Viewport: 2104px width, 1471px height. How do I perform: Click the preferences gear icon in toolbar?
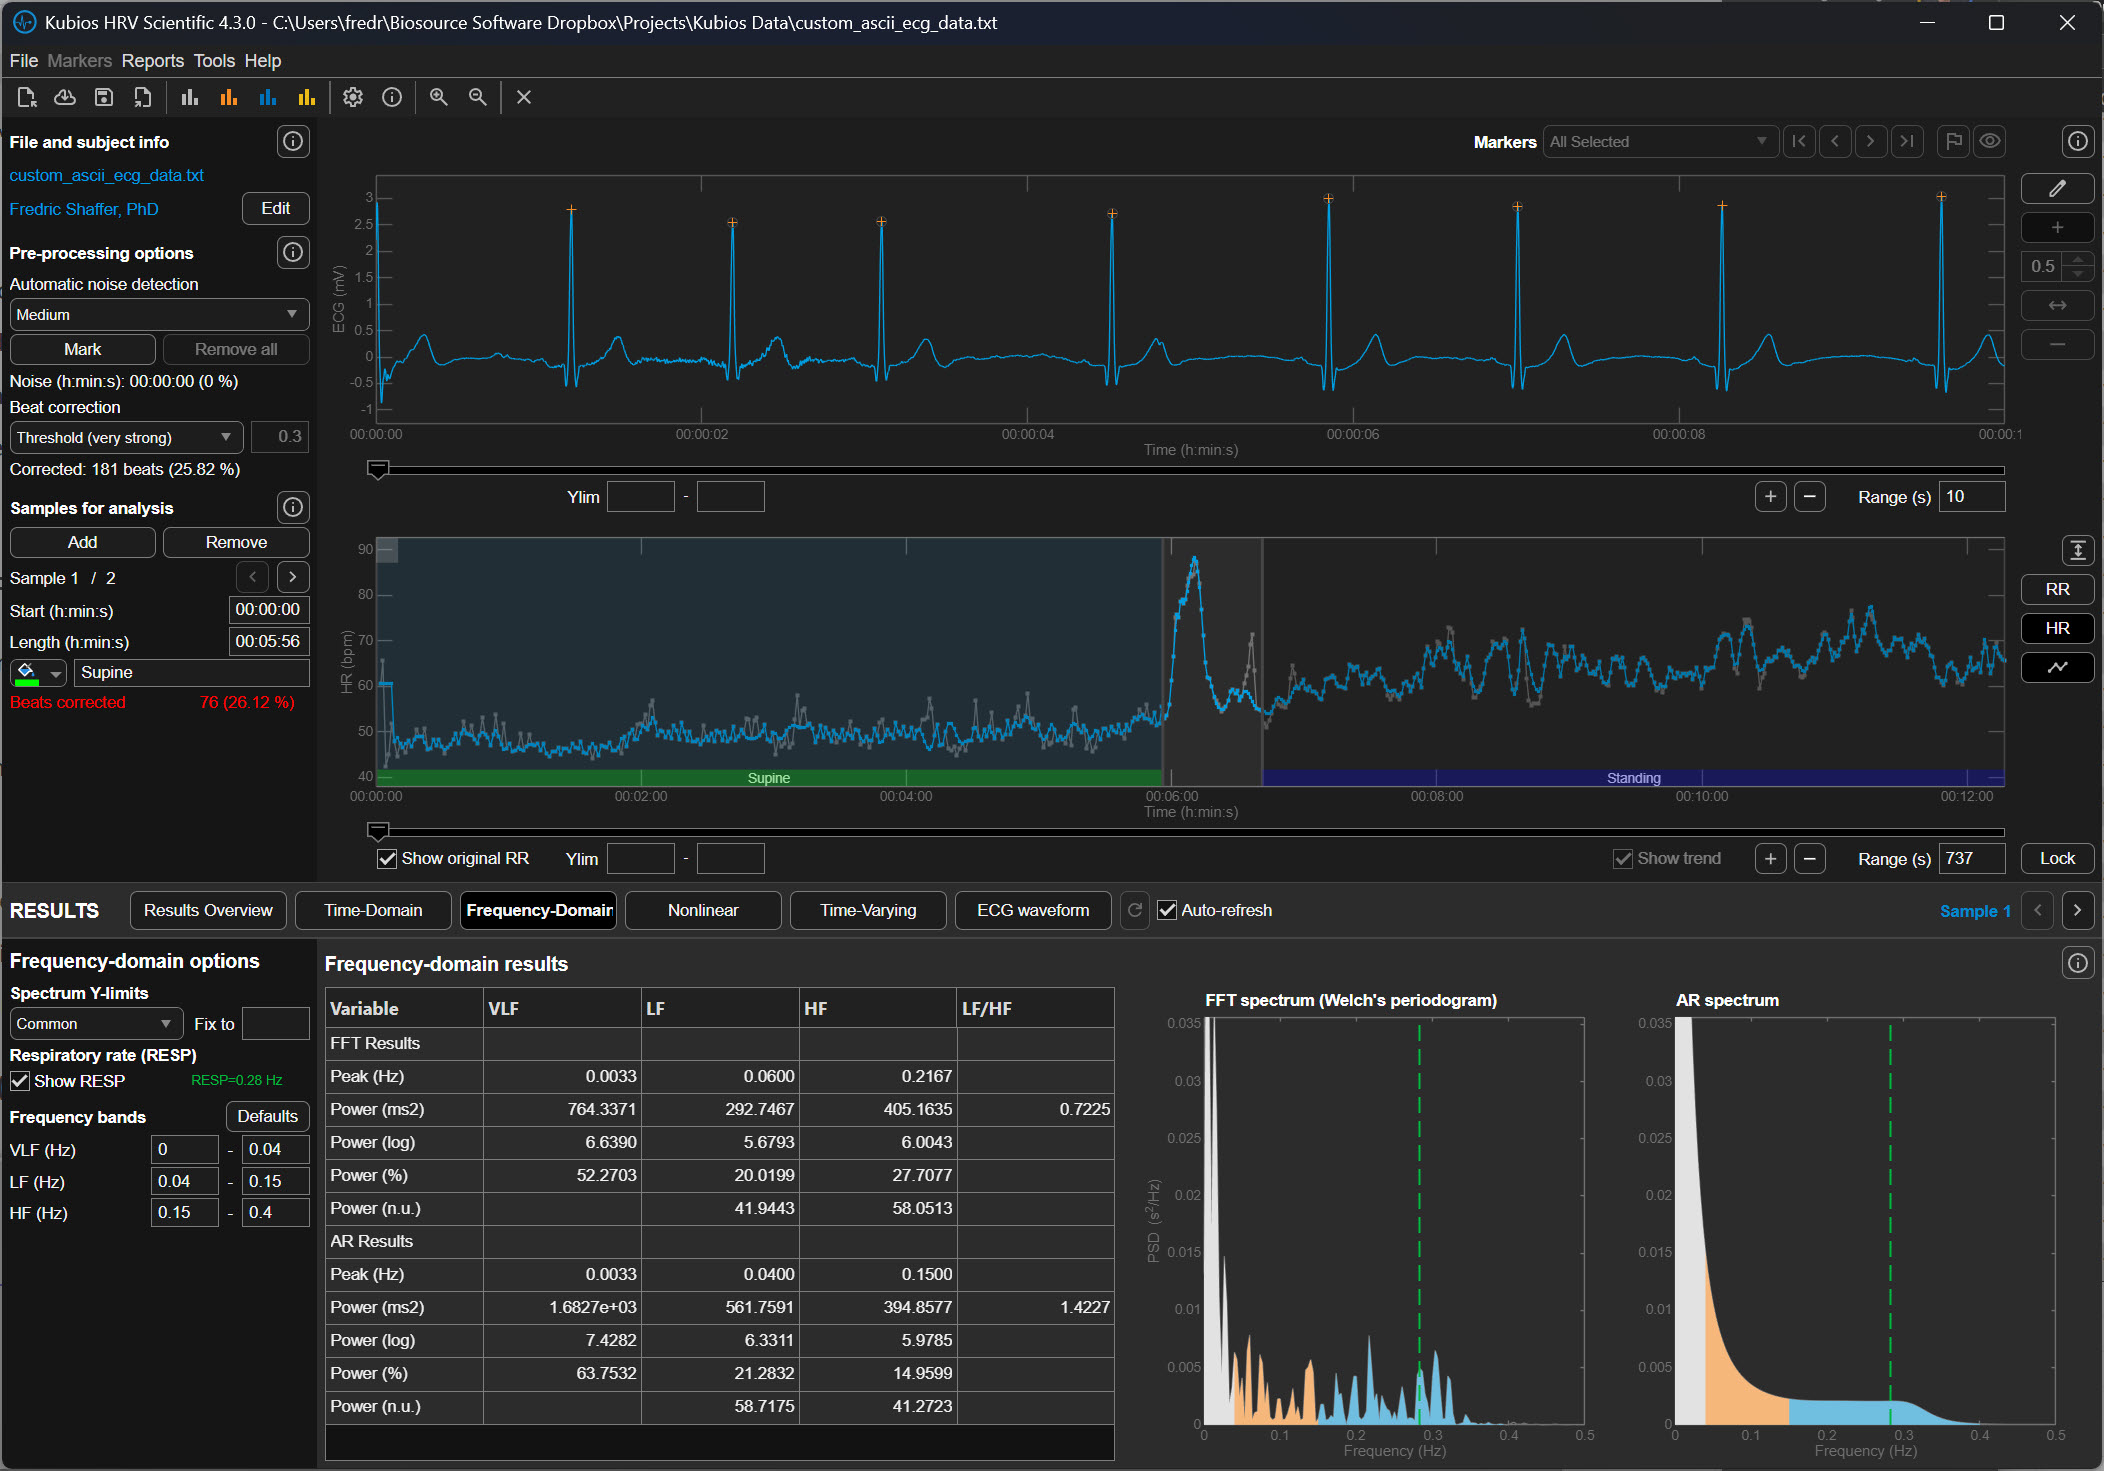(352, 97)
